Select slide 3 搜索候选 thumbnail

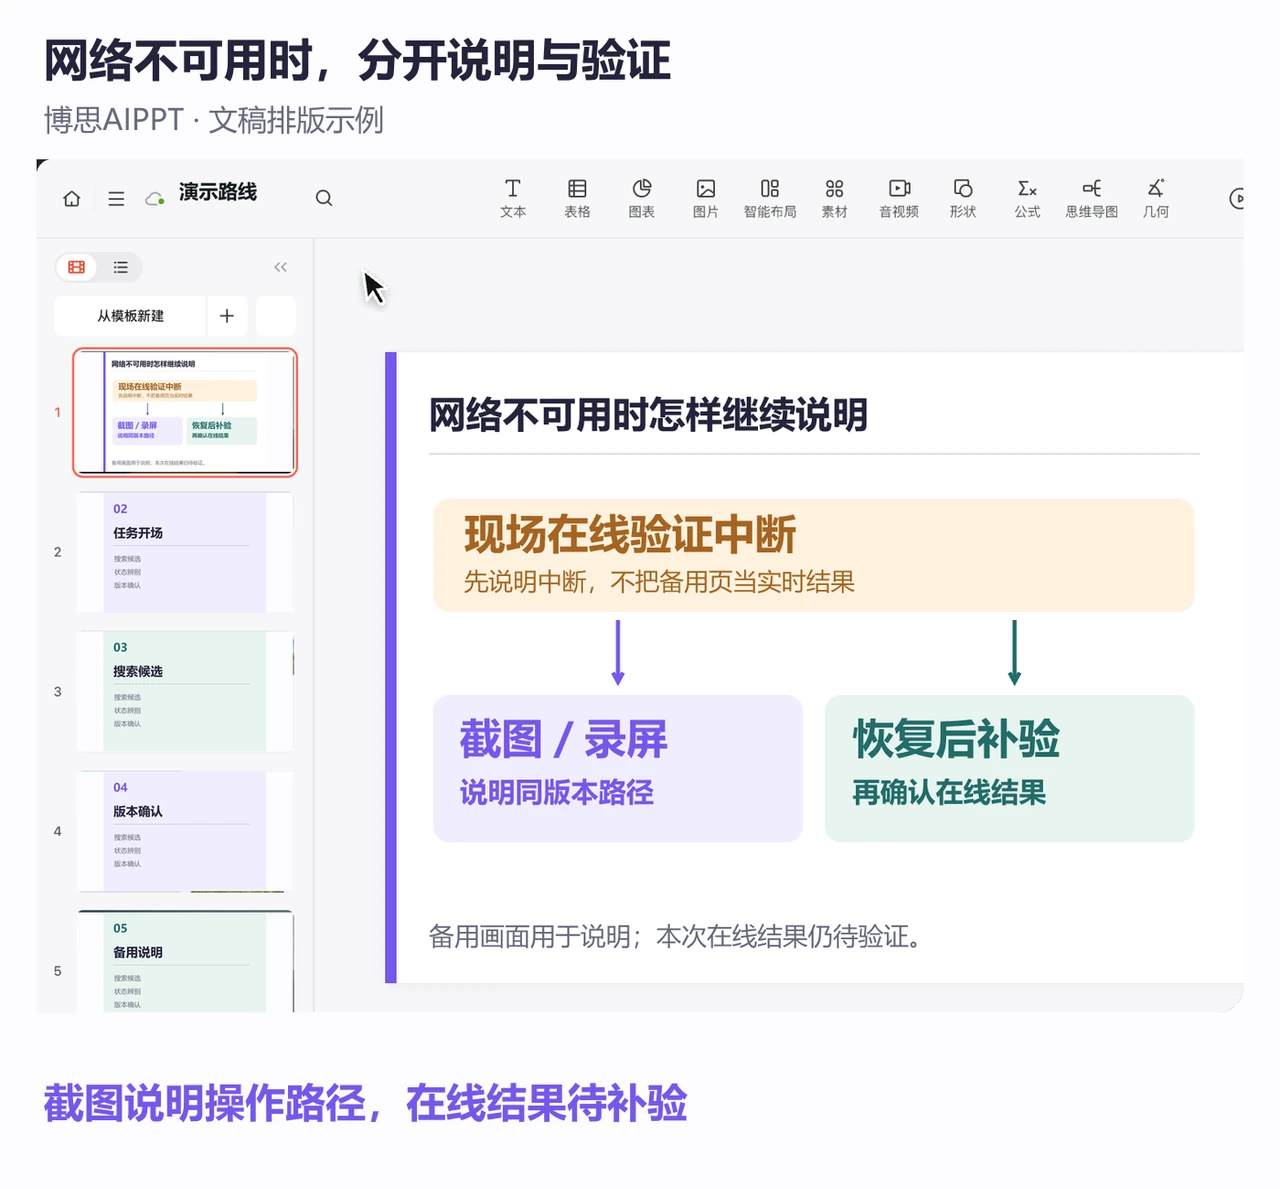pos(185,691)
